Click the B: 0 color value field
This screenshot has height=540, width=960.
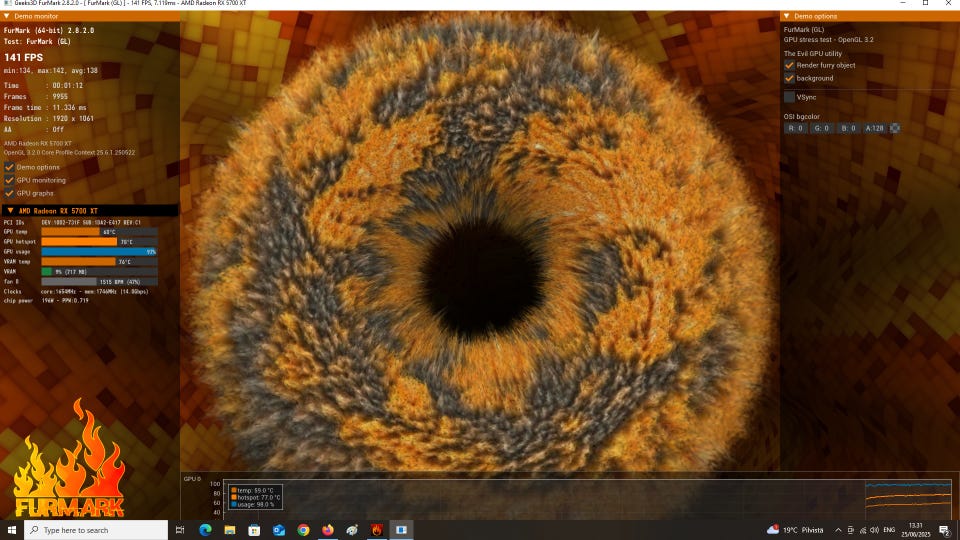(848, 128)
